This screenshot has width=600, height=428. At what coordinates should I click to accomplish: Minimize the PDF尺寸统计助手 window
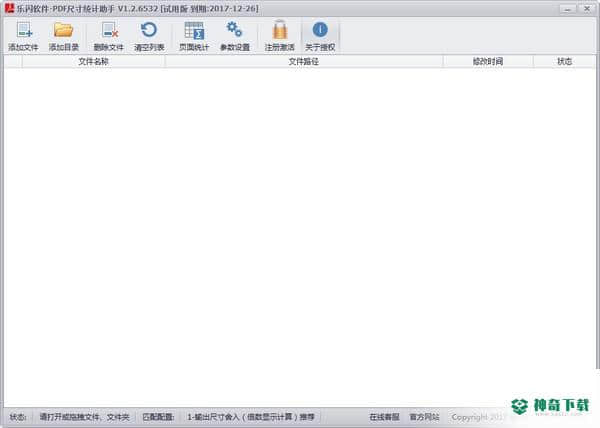(x=568, y=9)
